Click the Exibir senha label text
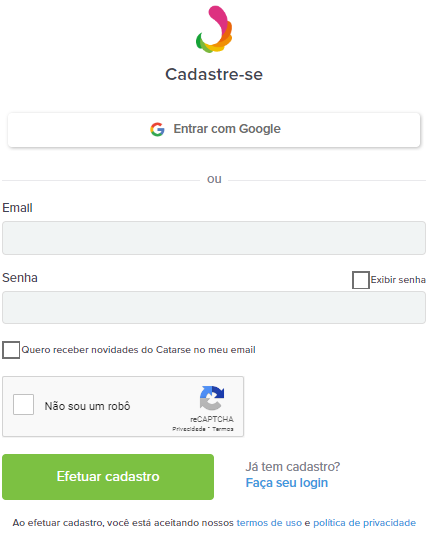Image resolution: width=430 pixels, height=535 pixels. point(398,280)
